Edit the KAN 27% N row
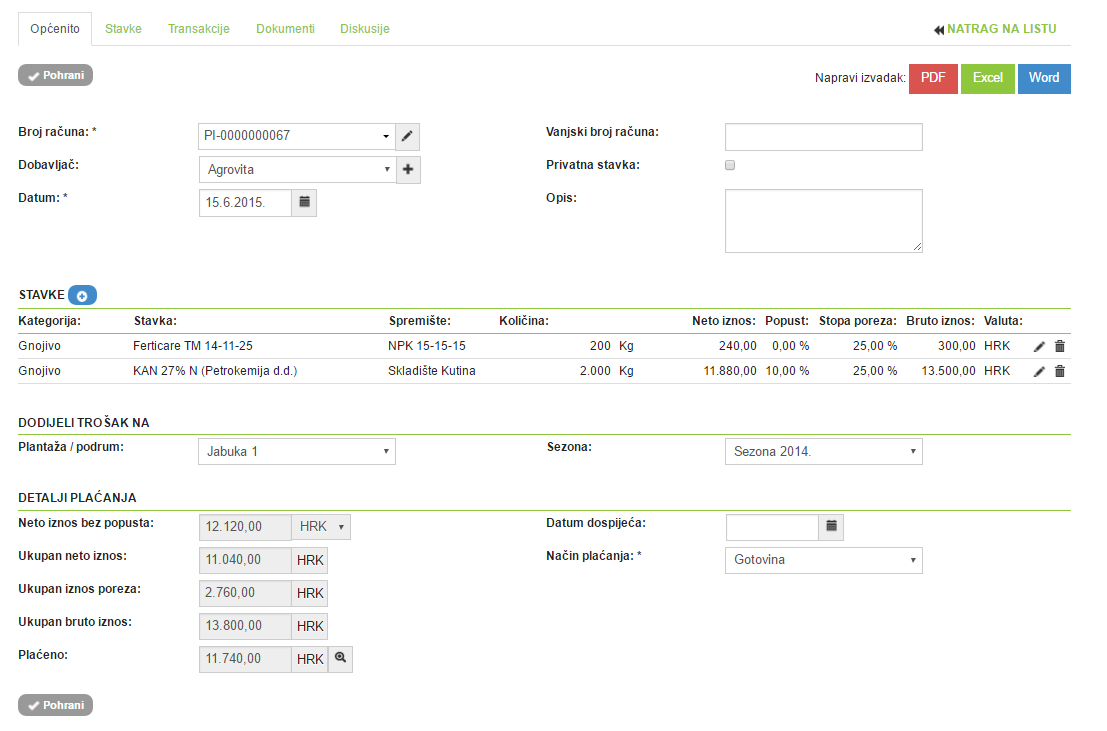The height and width of the screenshot is (731, 1107). (1039, 371)
